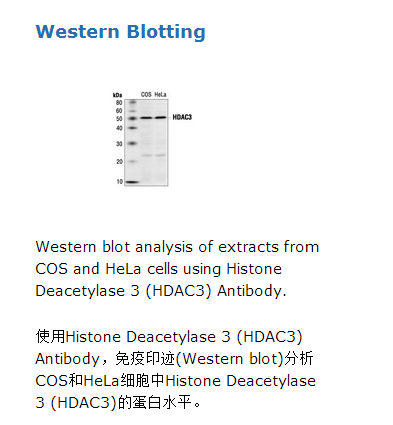Screen dimensions: 393x425
Task: Click the kDa unit label
Action: (x=117, y=95)
